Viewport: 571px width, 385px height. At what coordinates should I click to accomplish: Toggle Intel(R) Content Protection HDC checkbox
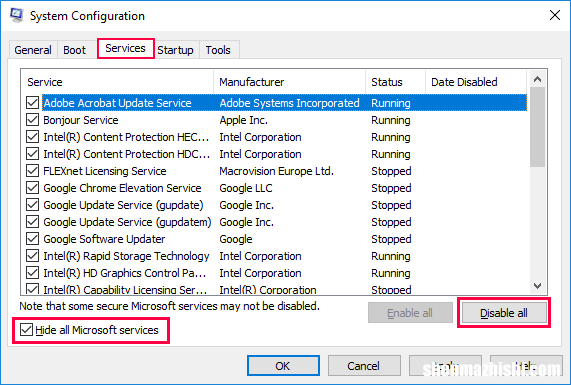point(32,154)
